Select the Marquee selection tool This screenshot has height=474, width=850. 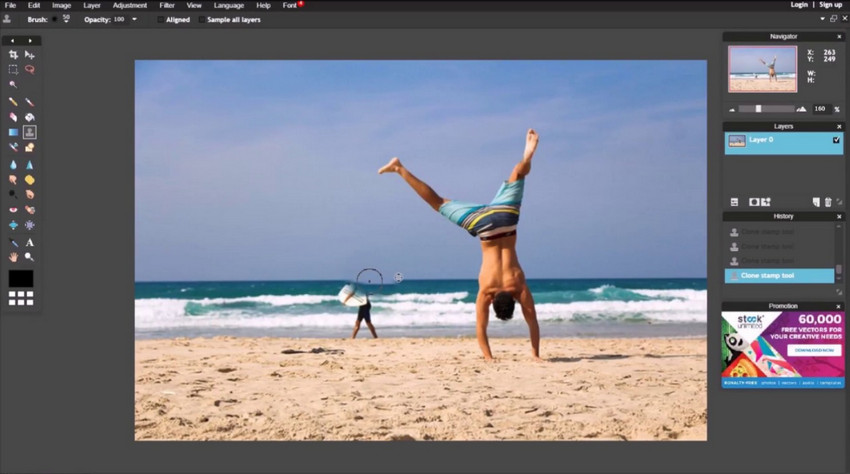click(13, 70)
